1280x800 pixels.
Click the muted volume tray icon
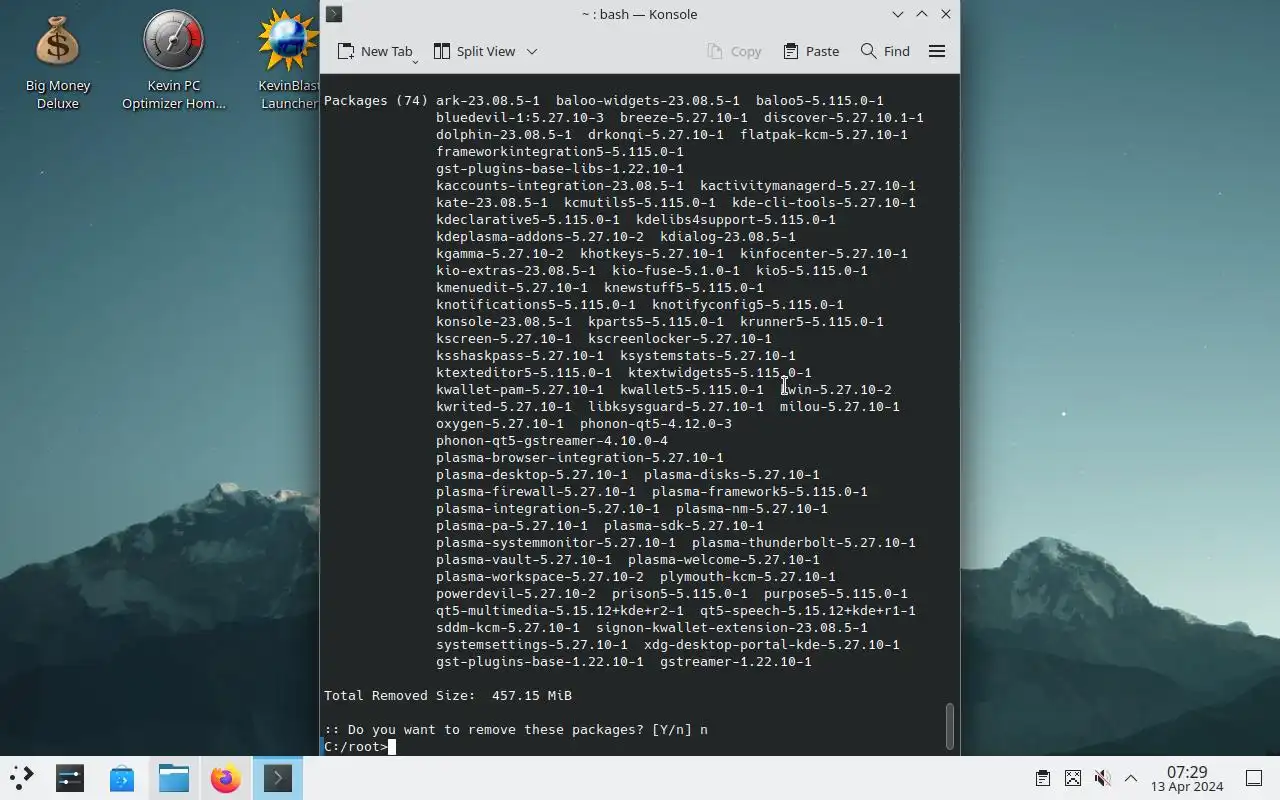pyautogui.click(x=1102, y=778)
